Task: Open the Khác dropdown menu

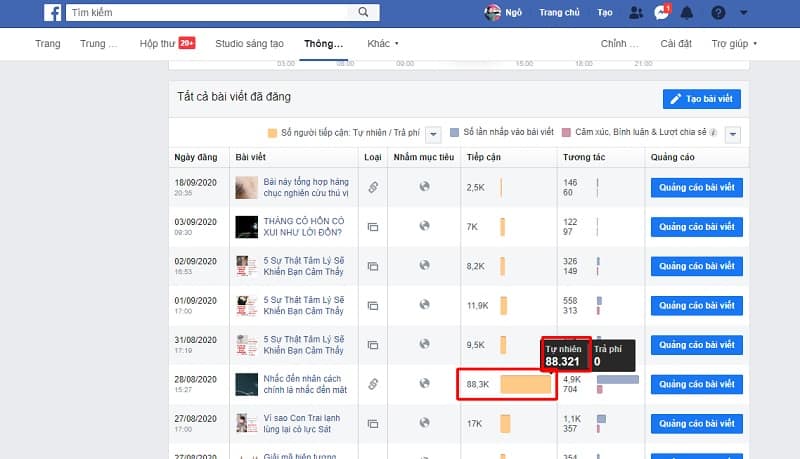Action: pos(383,44)
